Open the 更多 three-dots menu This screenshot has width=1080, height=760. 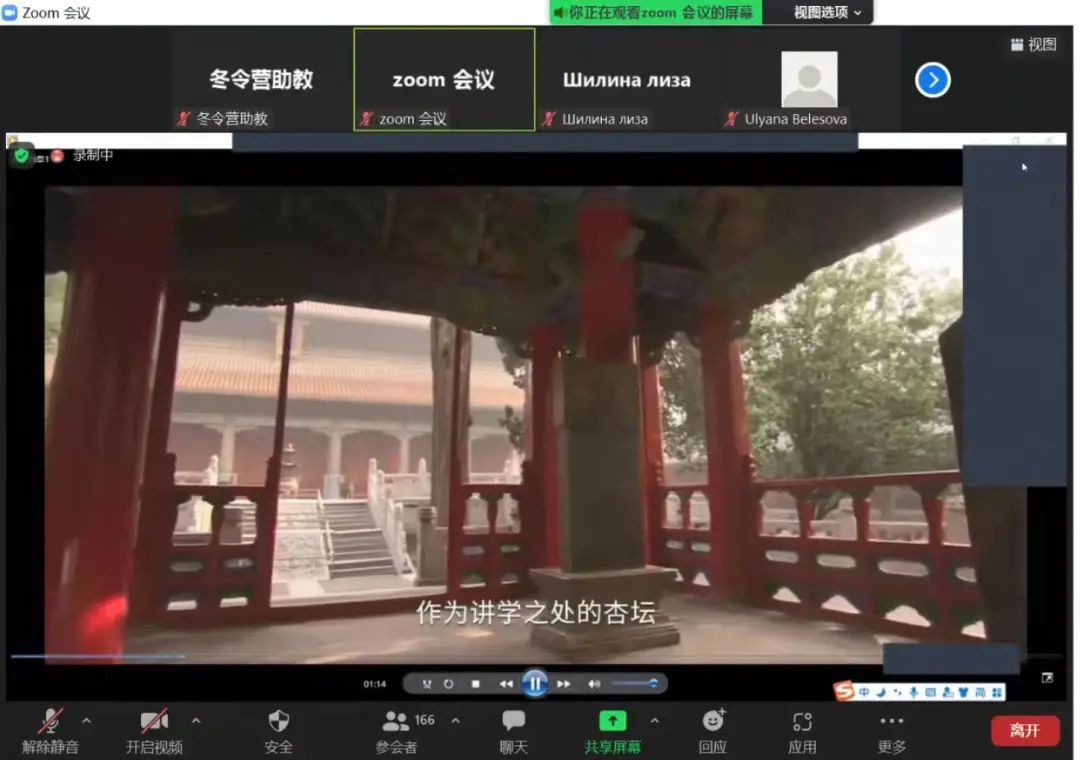pyautogui.click(x=891, y=722)
